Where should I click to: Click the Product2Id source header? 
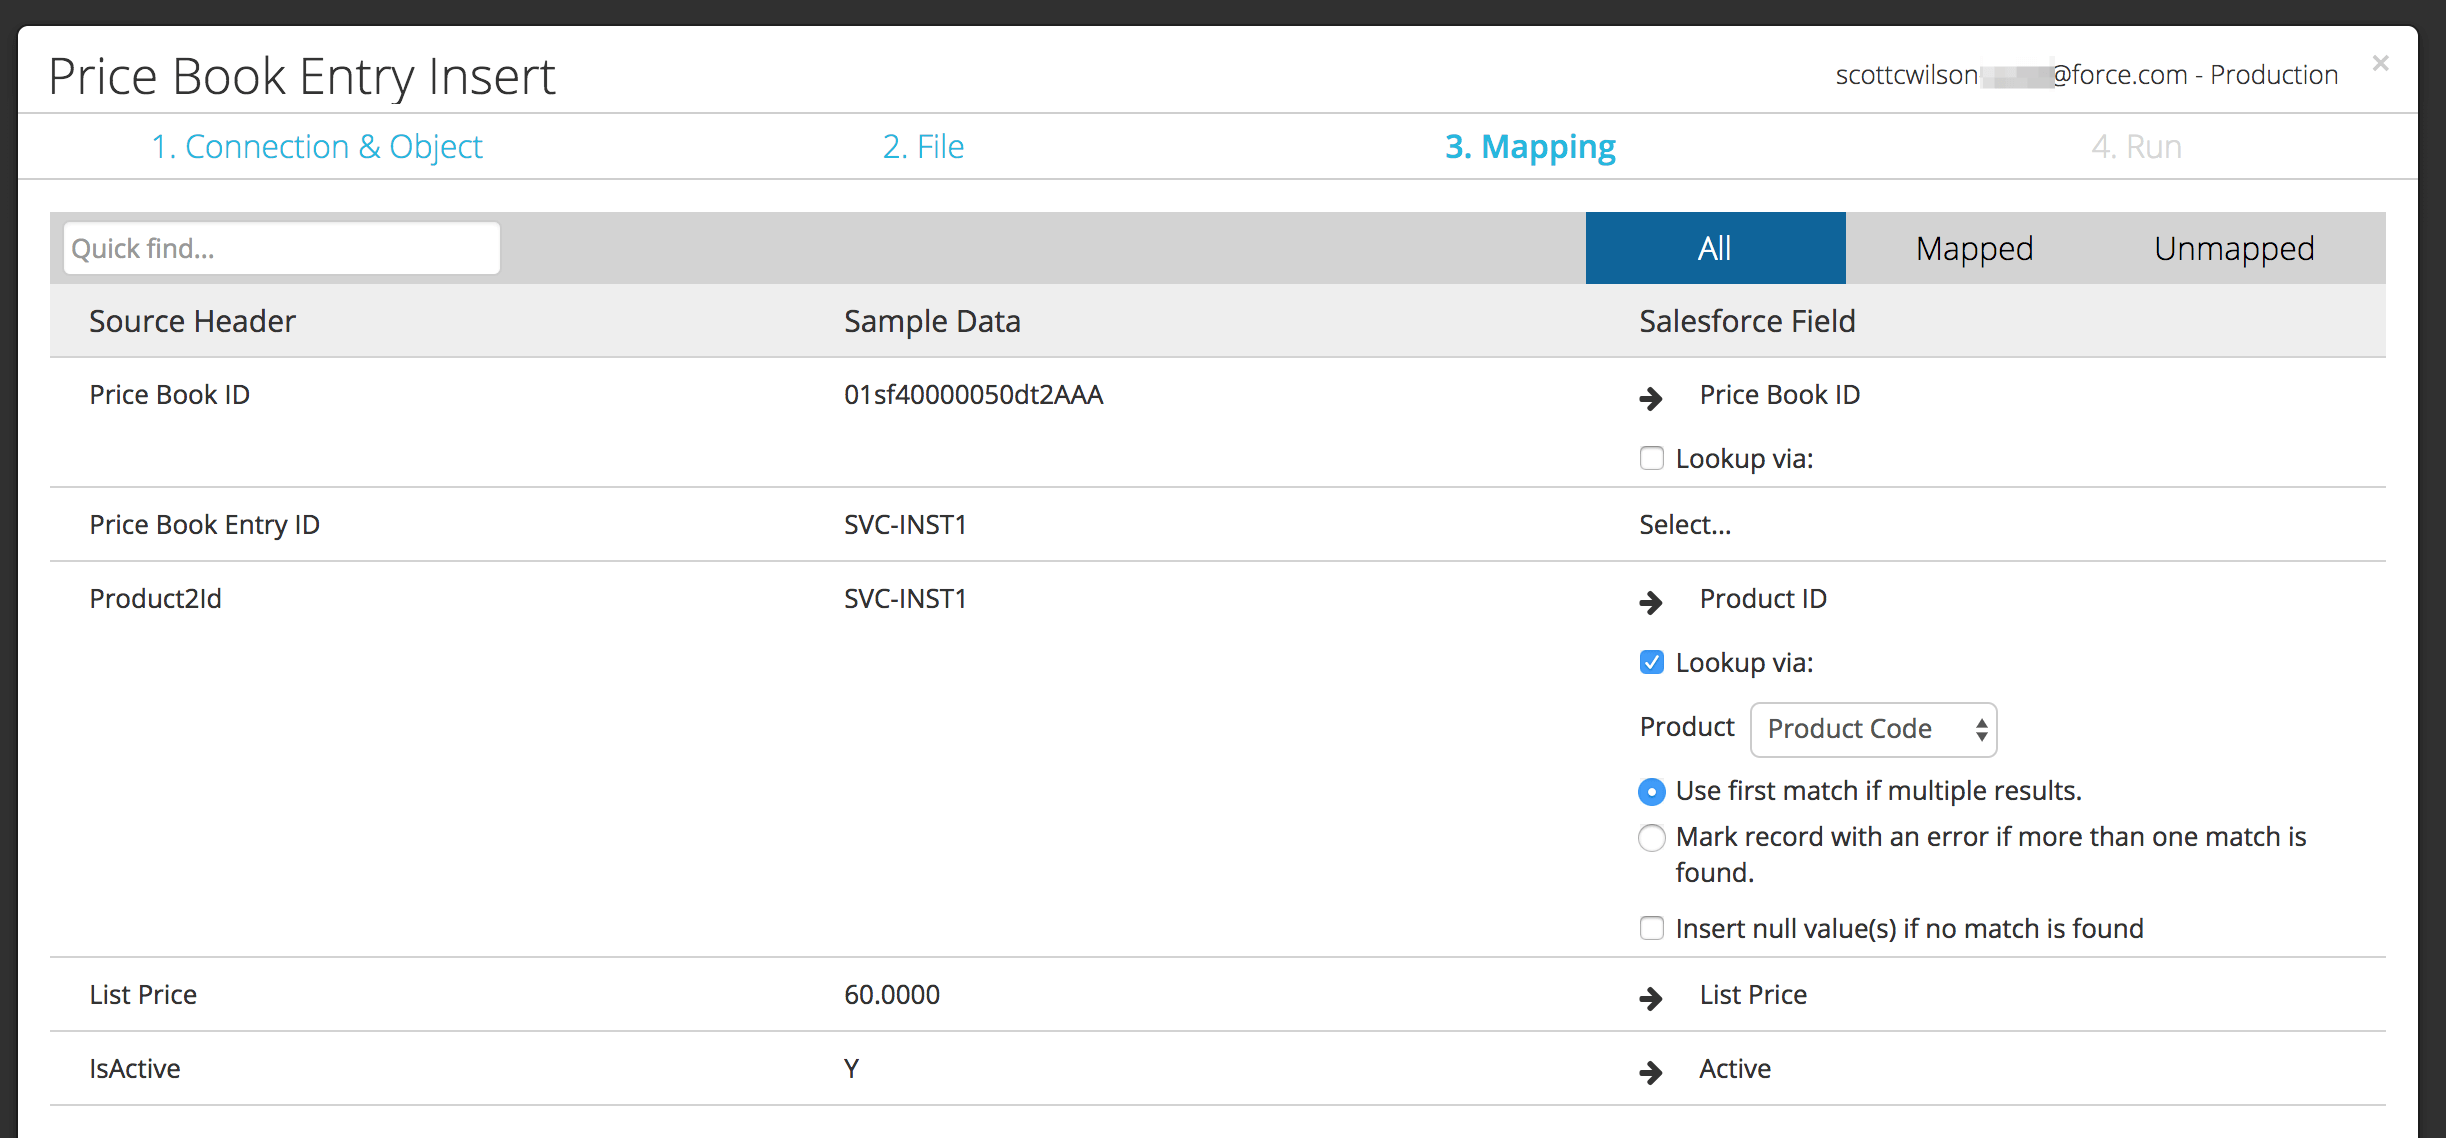coord(155,599)
